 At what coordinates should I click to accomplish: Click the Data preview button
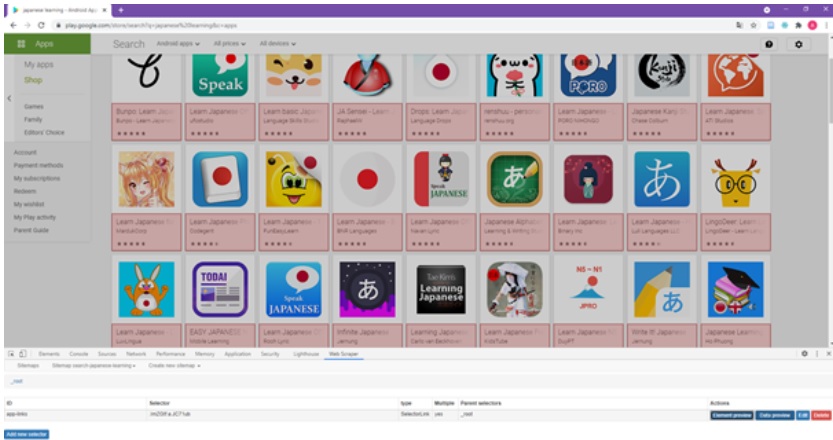tap(773, 414)
